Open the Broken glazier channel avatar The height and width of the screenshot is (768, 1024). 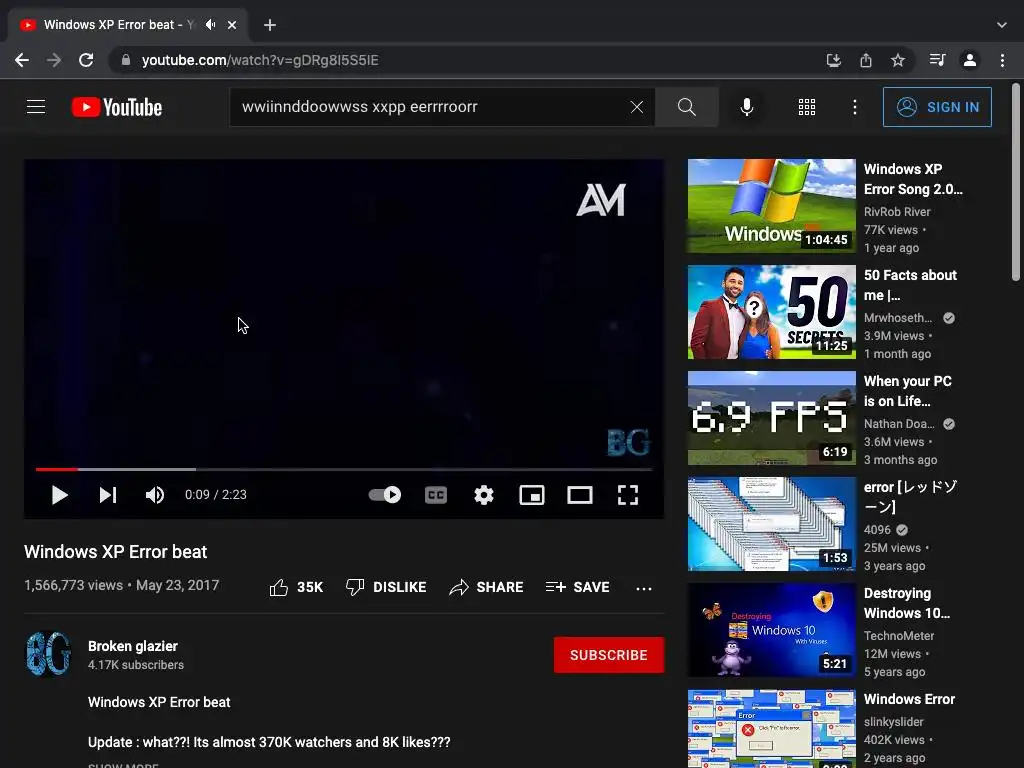(48, 654)
